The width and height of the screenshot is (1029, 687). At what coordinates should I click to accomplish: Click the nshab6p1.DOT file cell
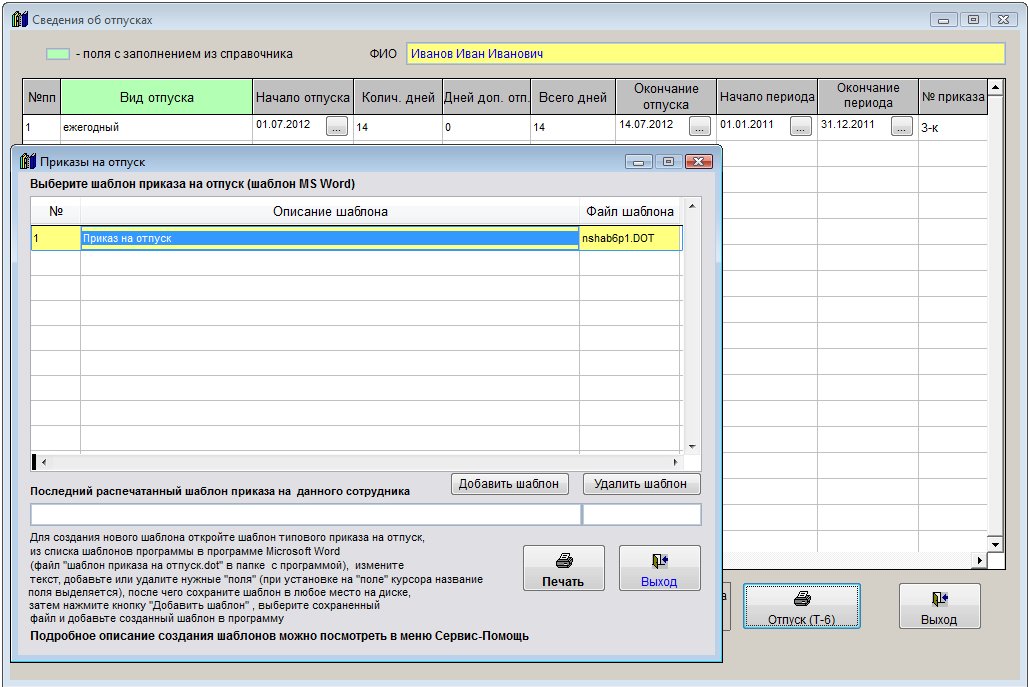click(629, 239)
